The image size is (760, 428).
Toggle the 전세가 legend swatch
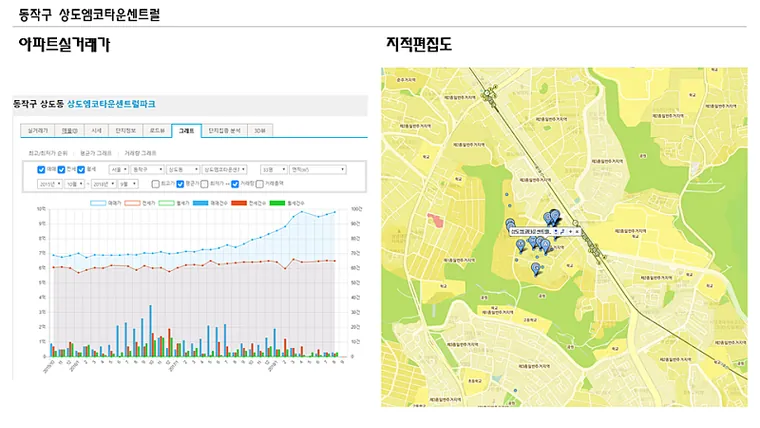[x=132, y=204]
